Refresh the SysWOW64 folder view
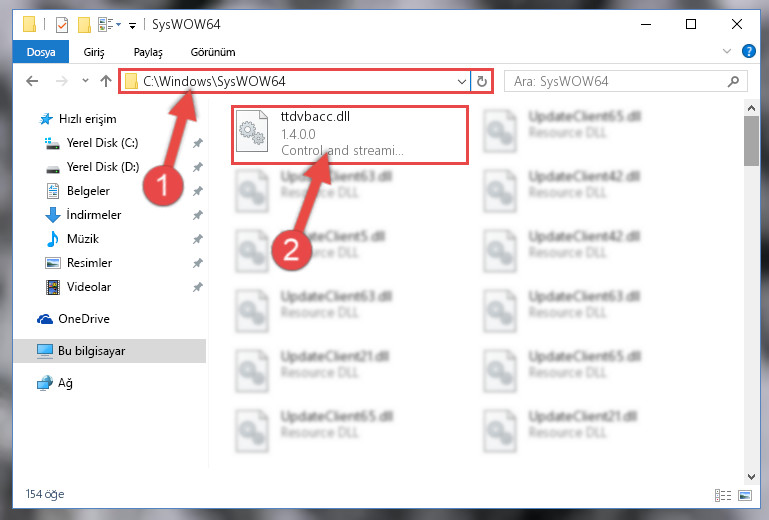The width and height of the screenshot is (769, 520). pyautogui.click(x=482, y=81)
